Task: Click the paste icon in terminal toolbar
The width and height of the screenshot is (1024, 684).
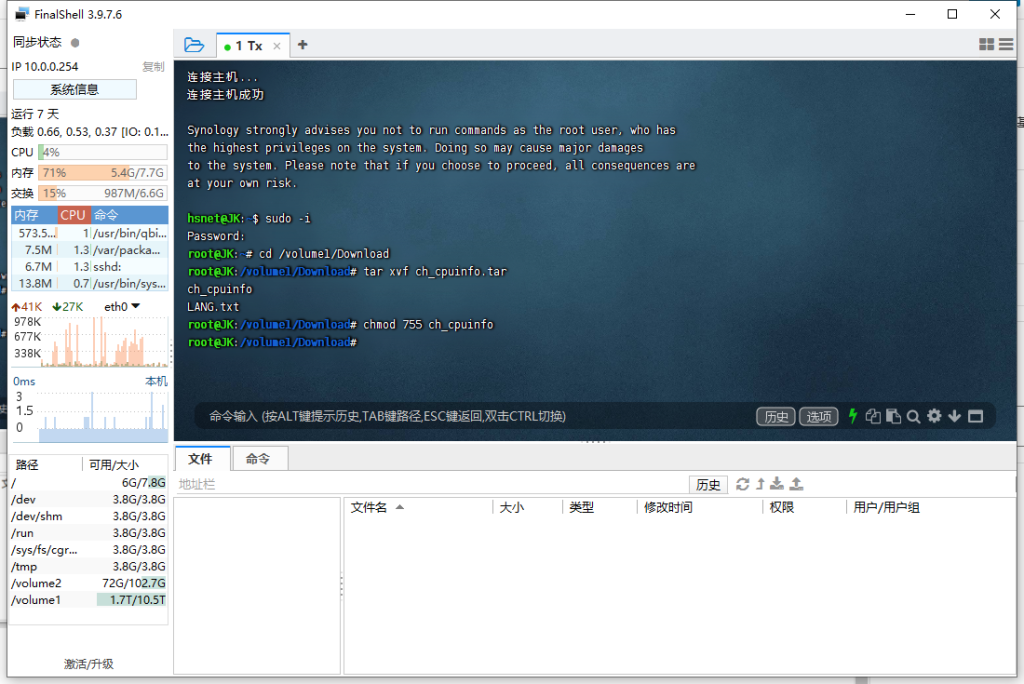Action: (x=893, y=416)
